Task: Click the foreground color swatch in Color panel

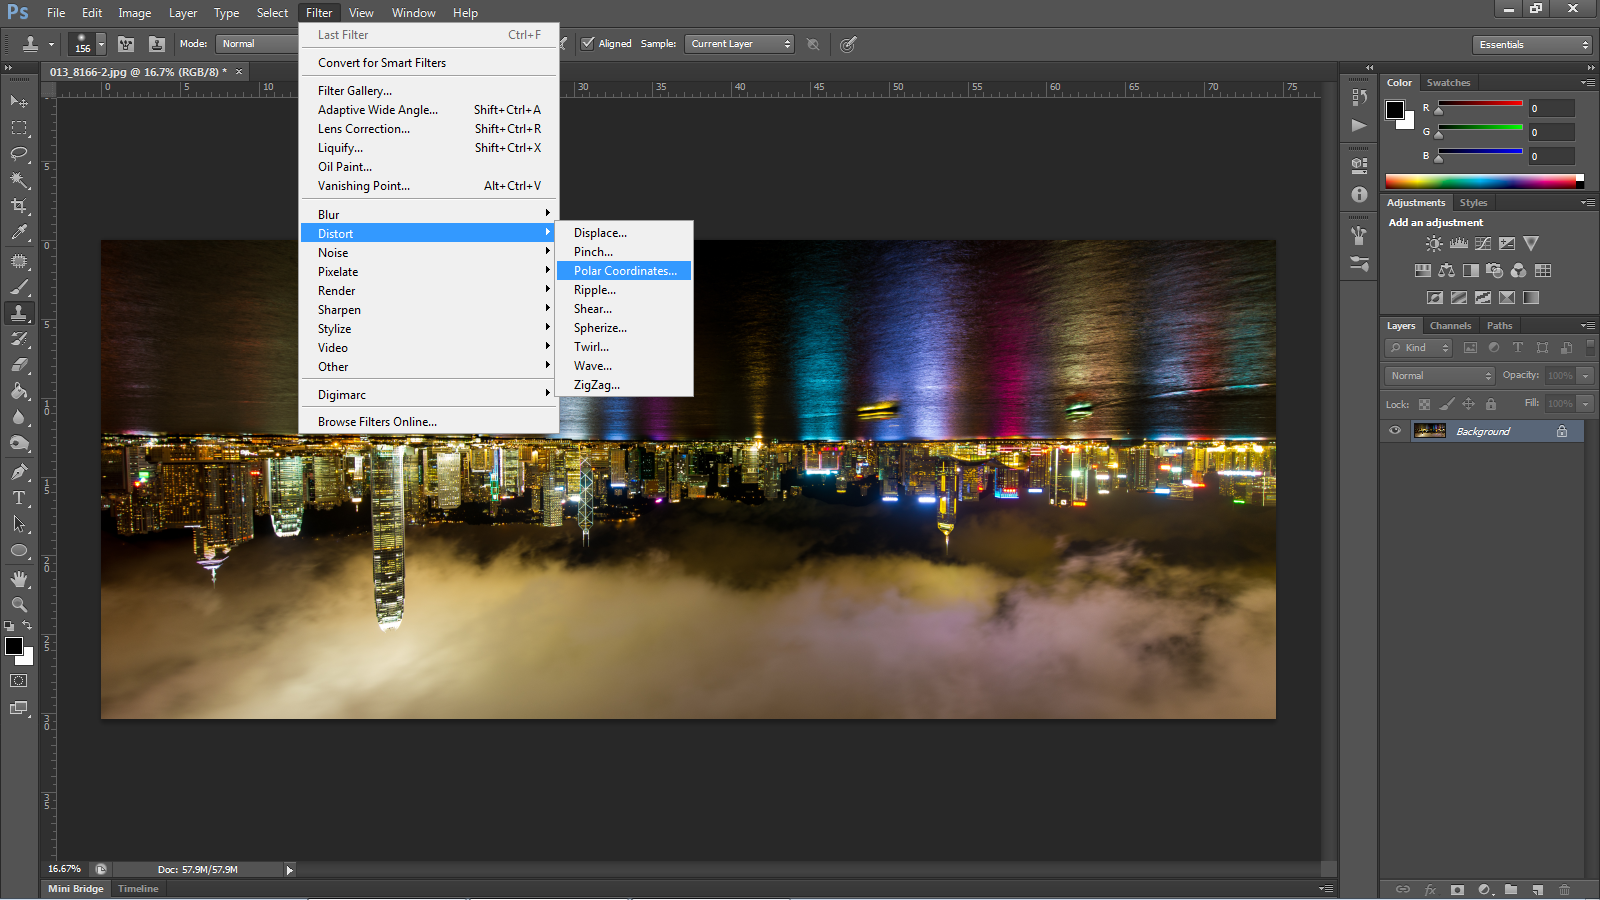Action: 1395,110
